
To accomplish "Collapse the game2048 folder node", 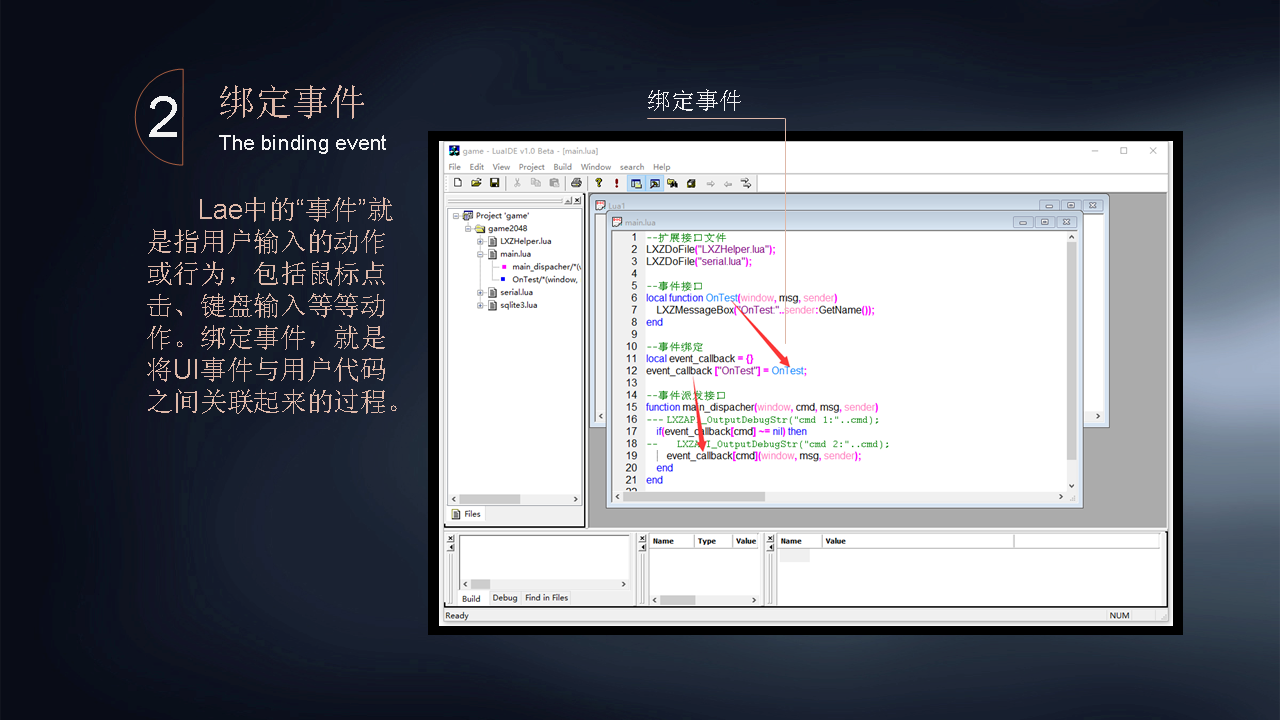I will [468, 229].
